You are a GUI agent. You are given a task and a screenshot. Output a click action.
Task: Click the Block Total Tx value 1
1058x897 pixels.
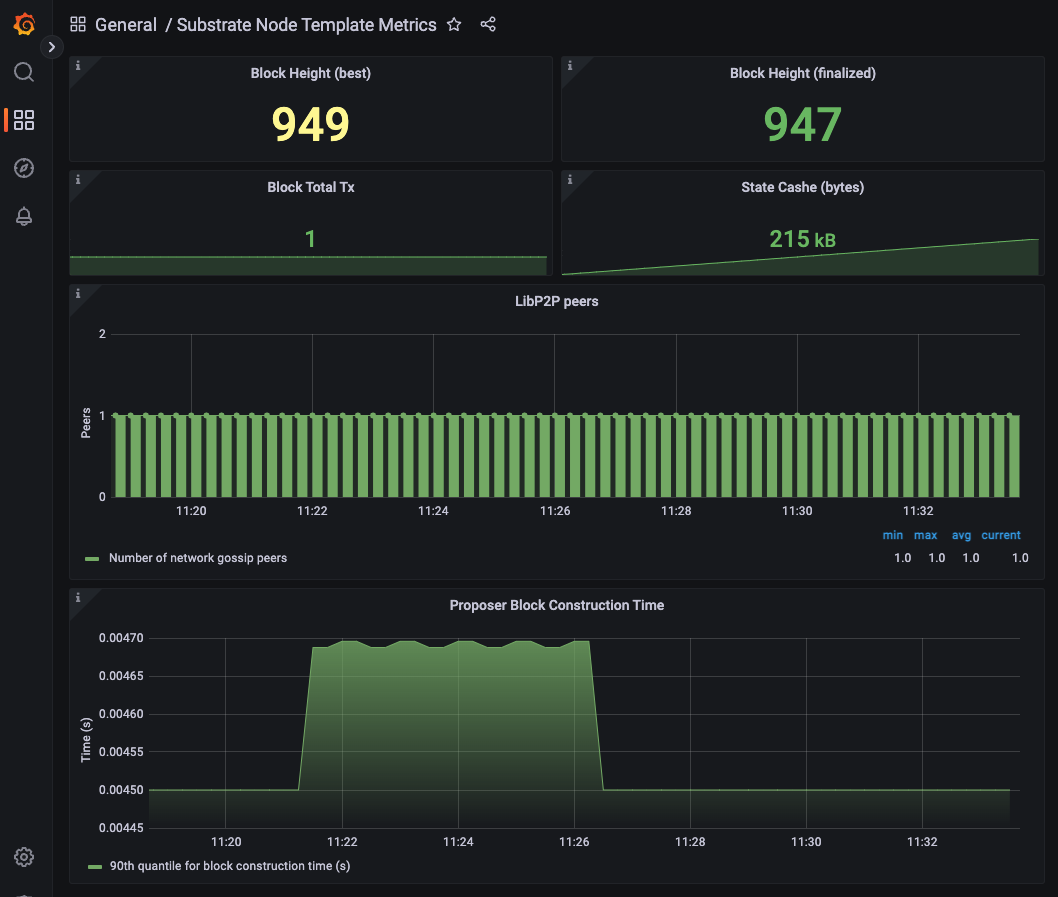point(310,239)
